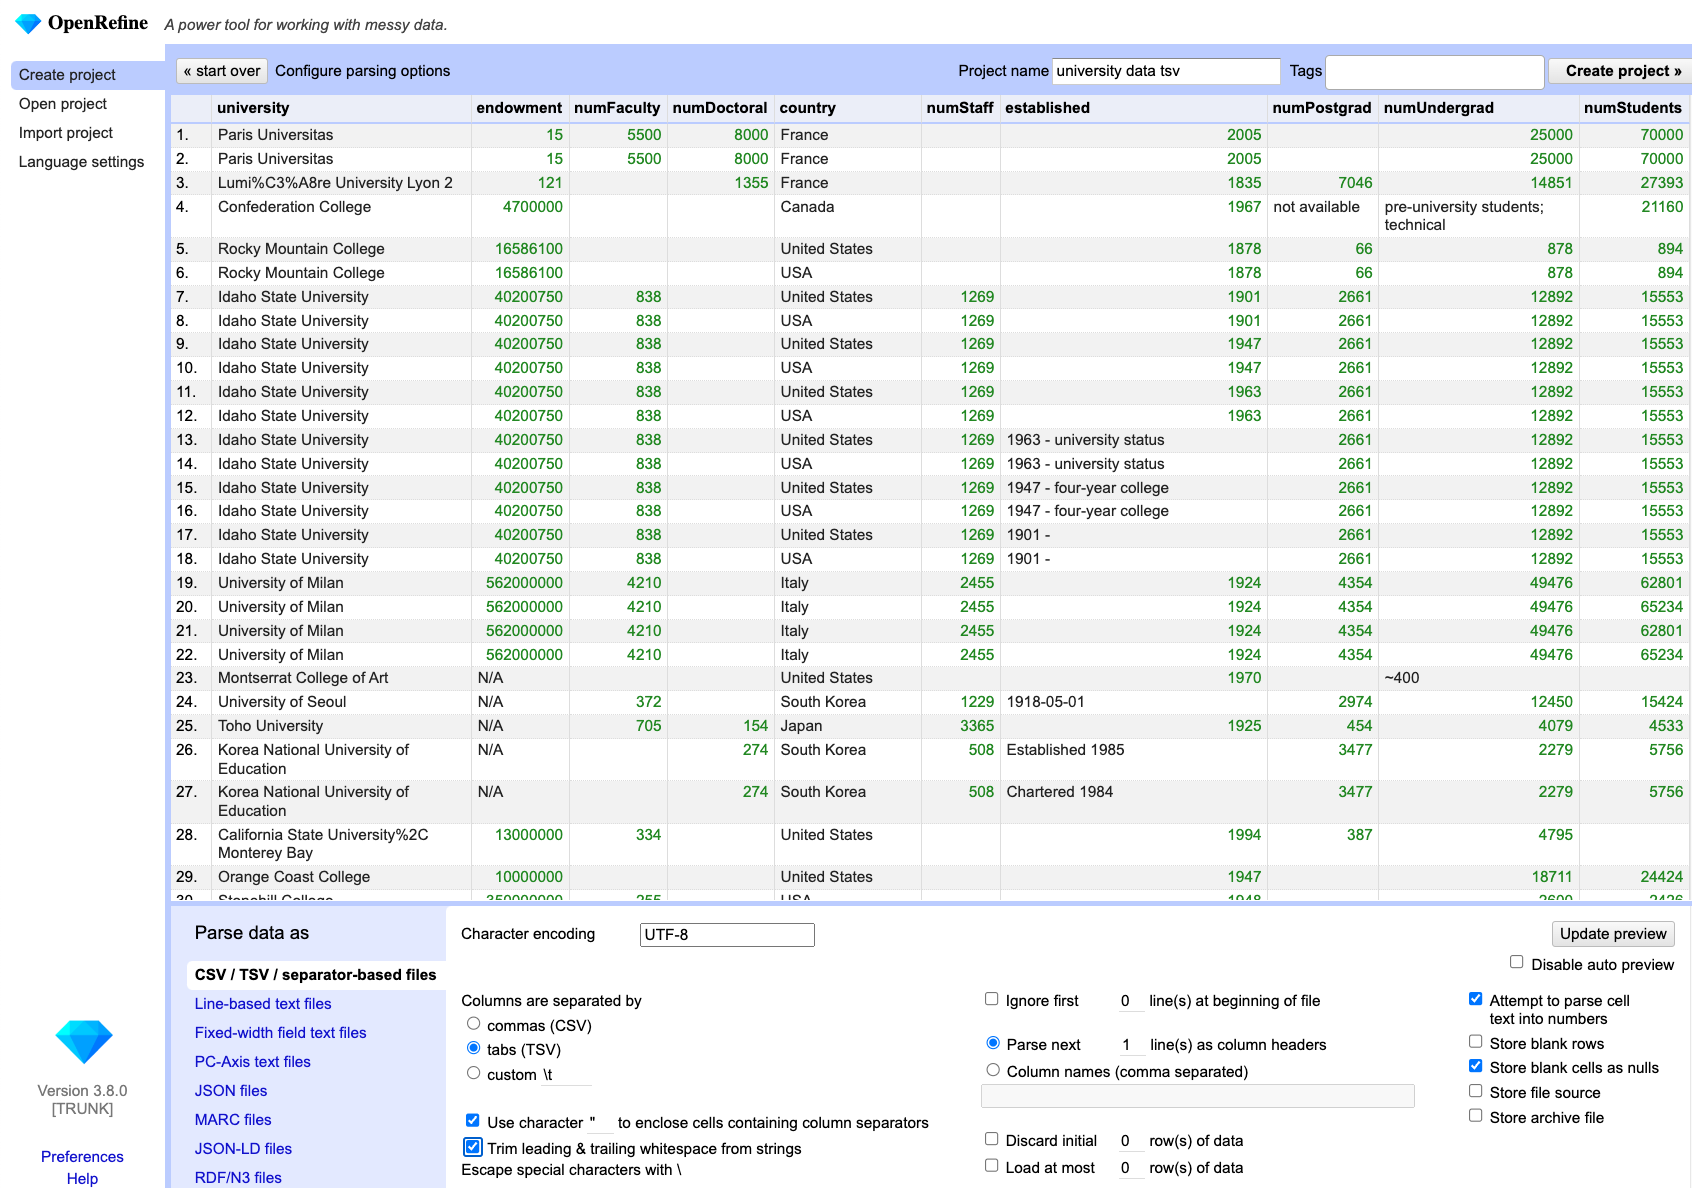Enable Load at most rows checkbox
1692x1188 pixels.
pos(991,1166)
